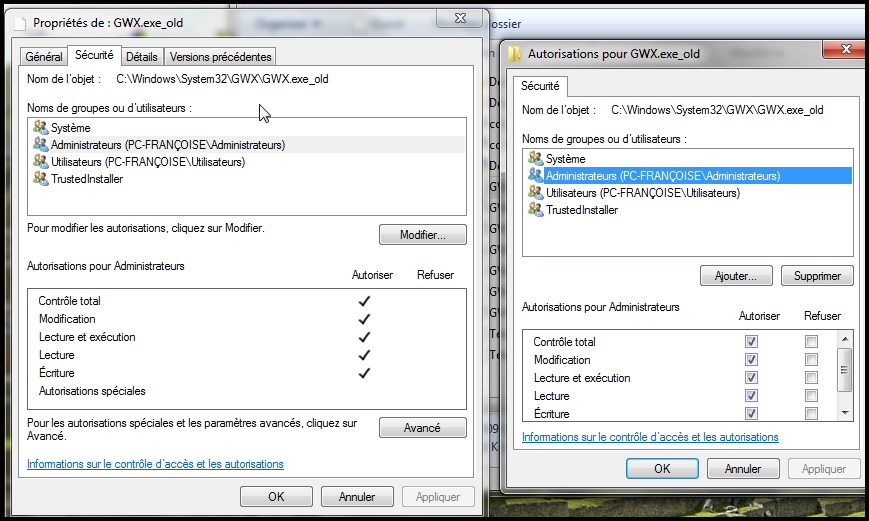Image resolution: width=869 pixels, height=521 pixels.
Task: Click the Modifier... button
Action: coord(423,234)
